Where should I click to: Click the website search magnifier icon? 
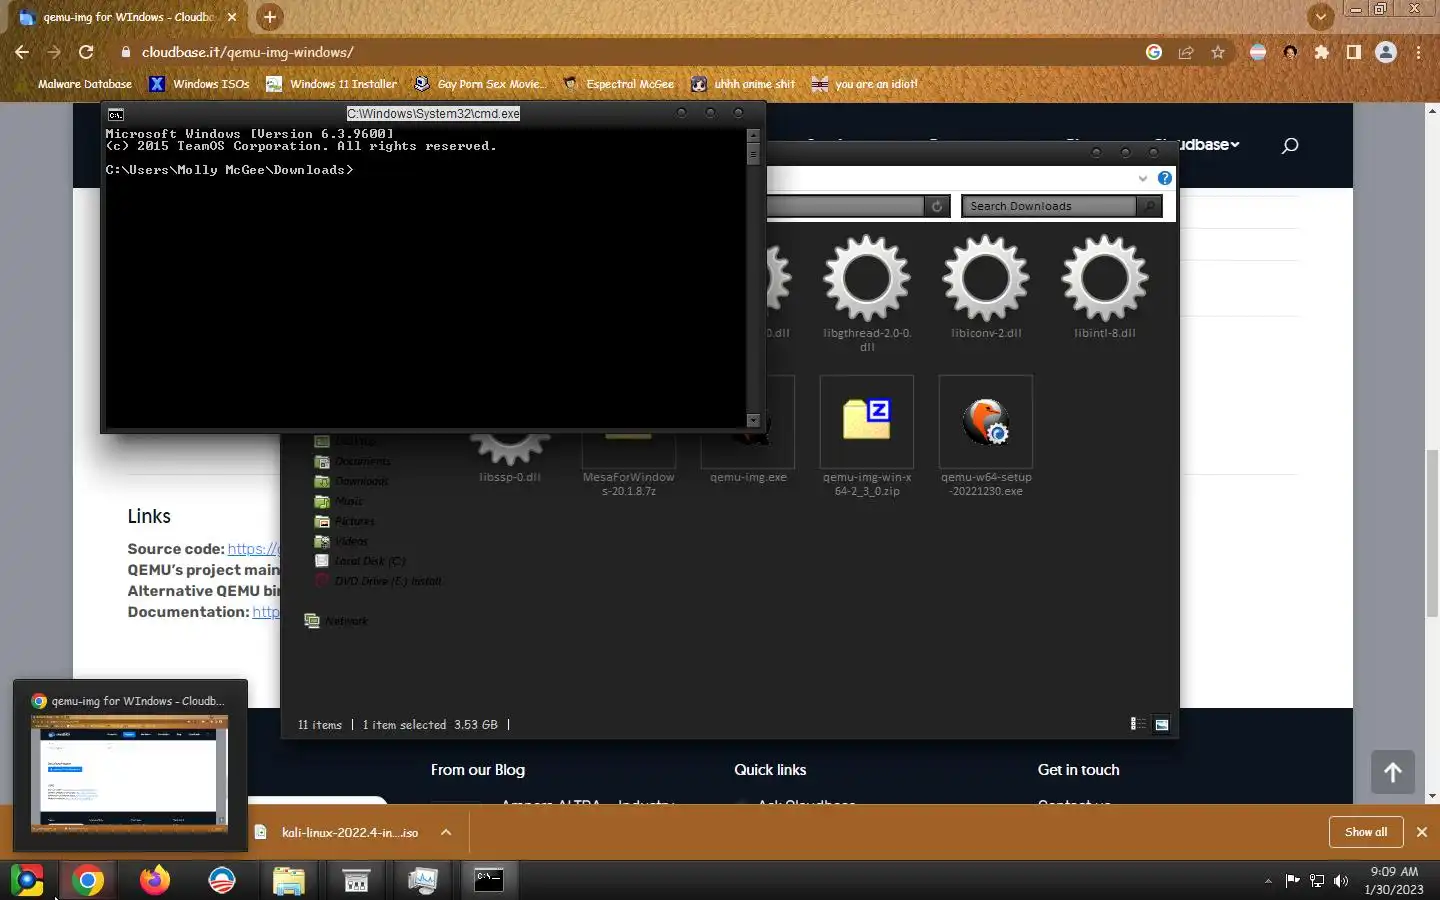1290,145
